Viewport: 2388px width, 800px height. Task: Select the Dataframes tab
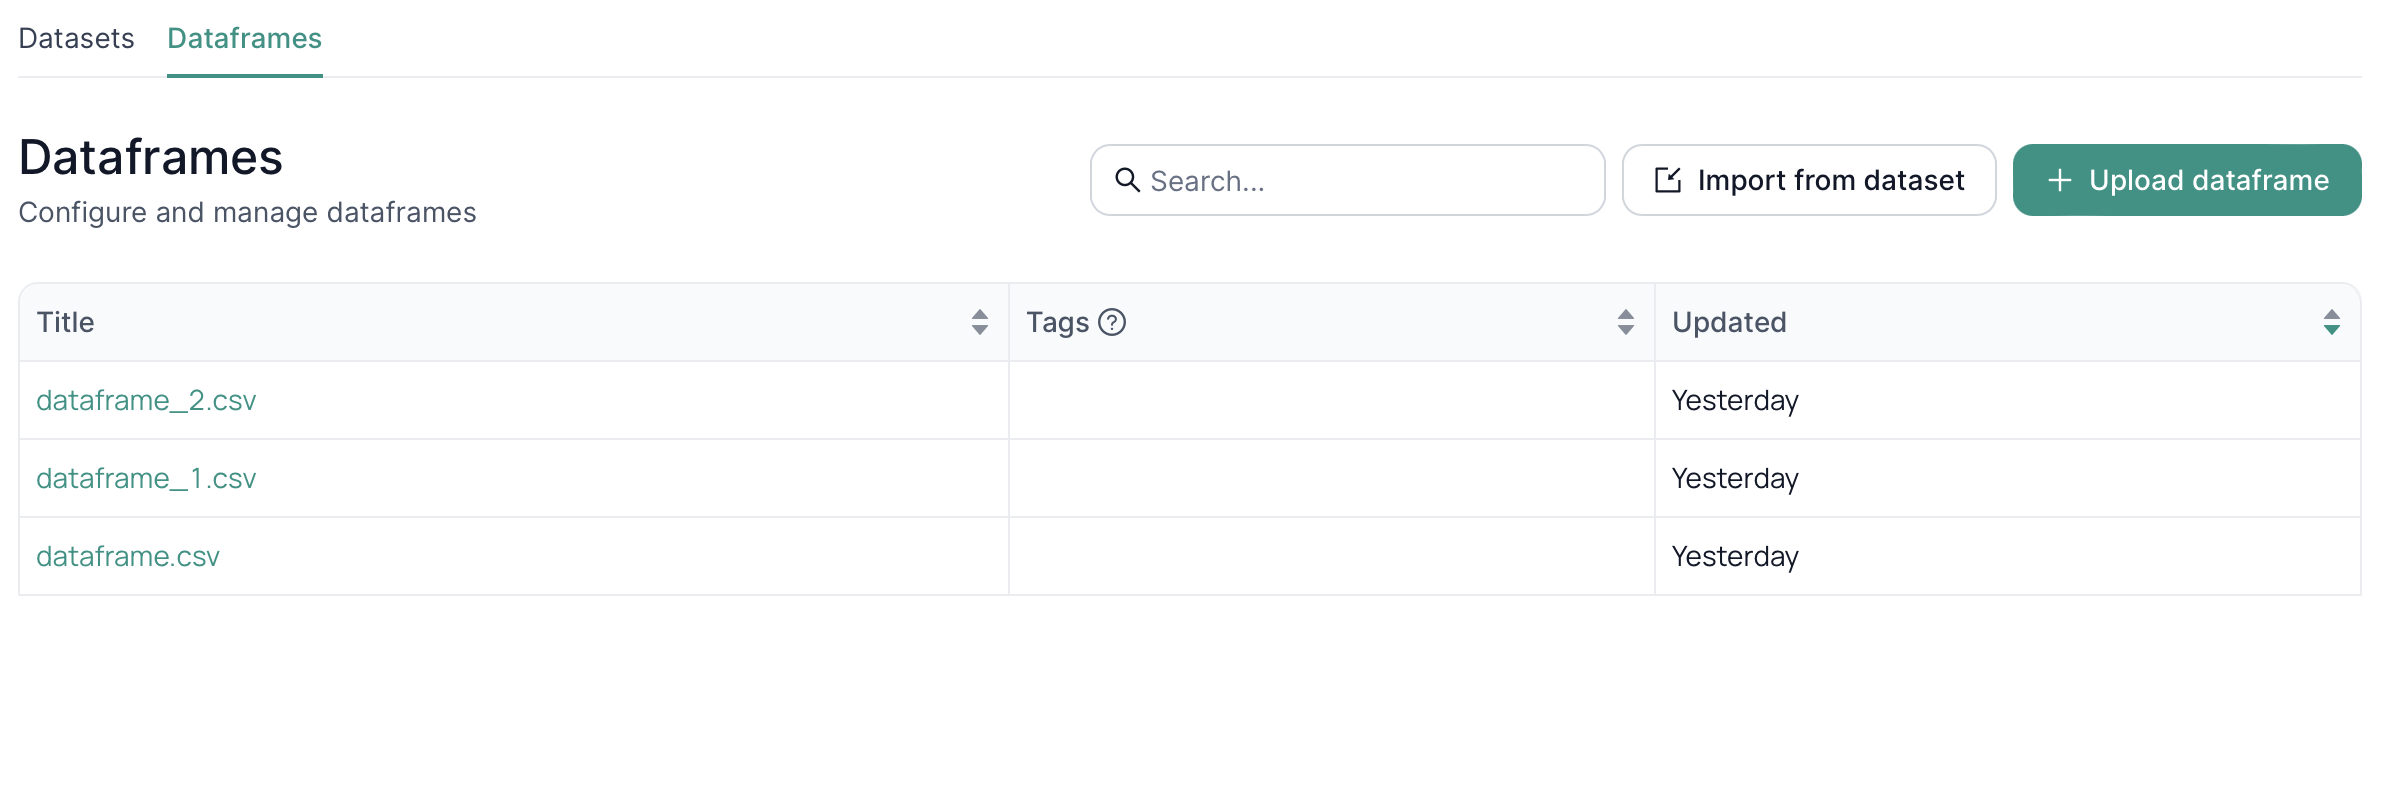pos(244,38)
